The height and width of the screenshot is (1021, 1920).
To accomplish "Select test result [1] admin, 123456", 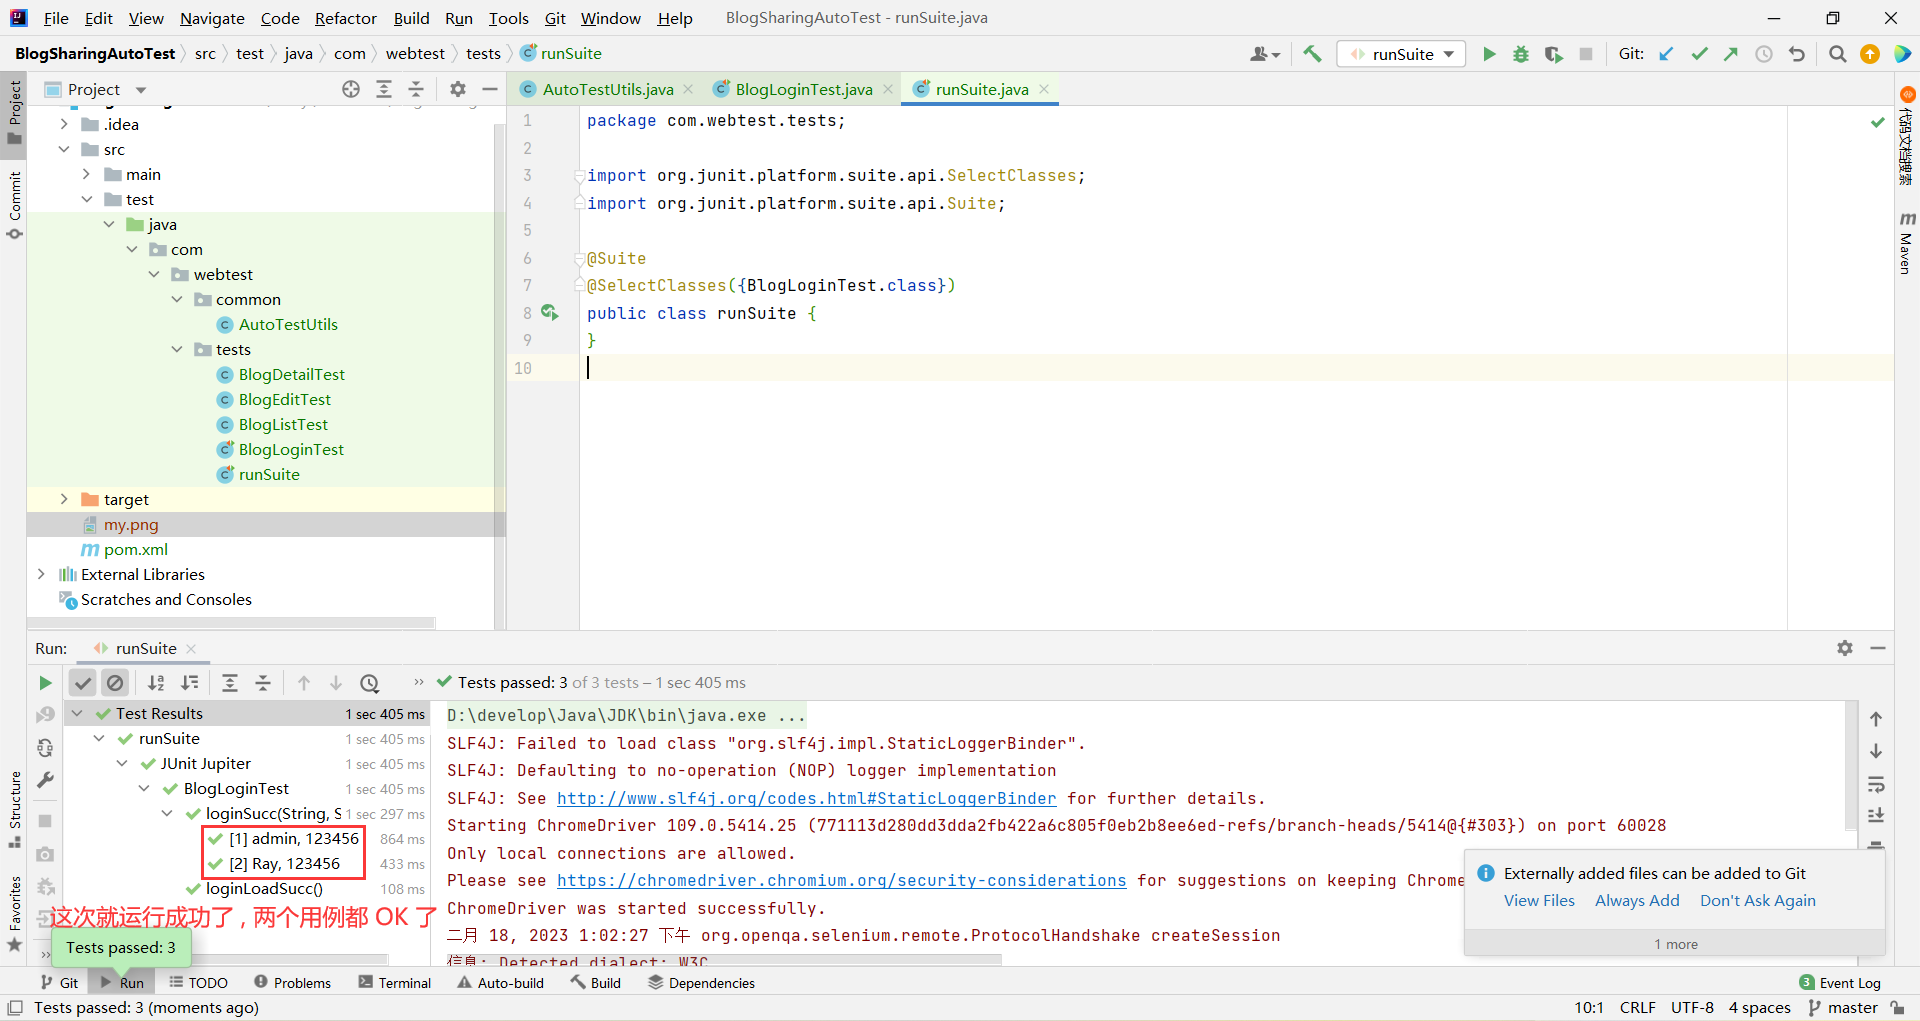I will pyautogui.click(x=294, y=838).
